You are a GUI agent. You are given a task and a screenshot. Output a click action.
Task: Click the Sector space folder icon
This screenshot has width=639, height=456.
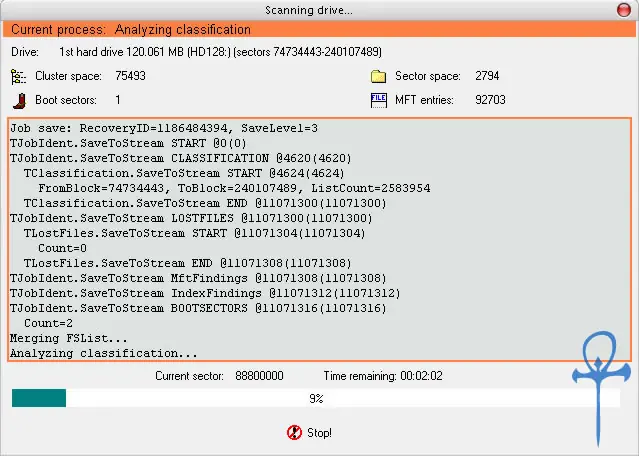378,76
